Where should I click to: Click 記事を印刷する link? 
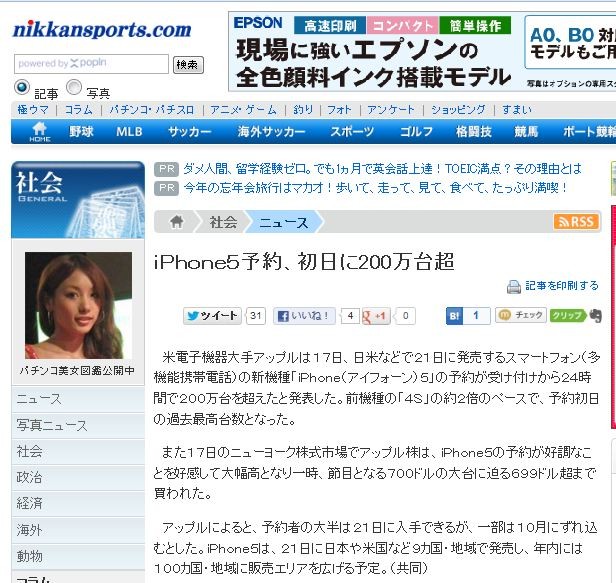tap(562, 286)
